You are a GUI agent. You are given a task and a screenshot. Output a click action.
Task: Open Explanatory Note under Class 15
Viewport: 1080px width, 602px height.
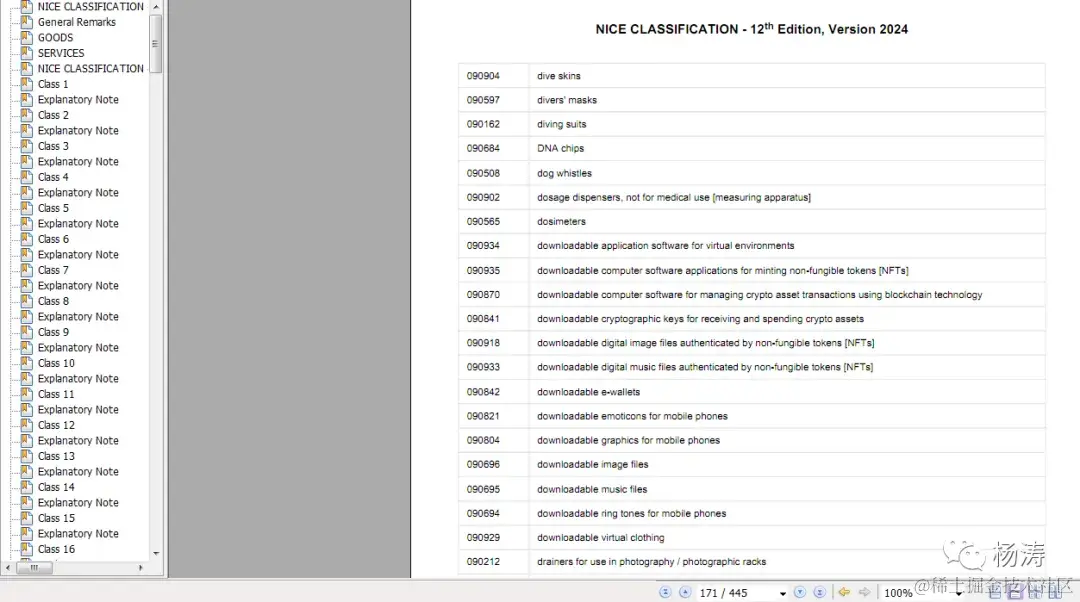click(78, 534)
